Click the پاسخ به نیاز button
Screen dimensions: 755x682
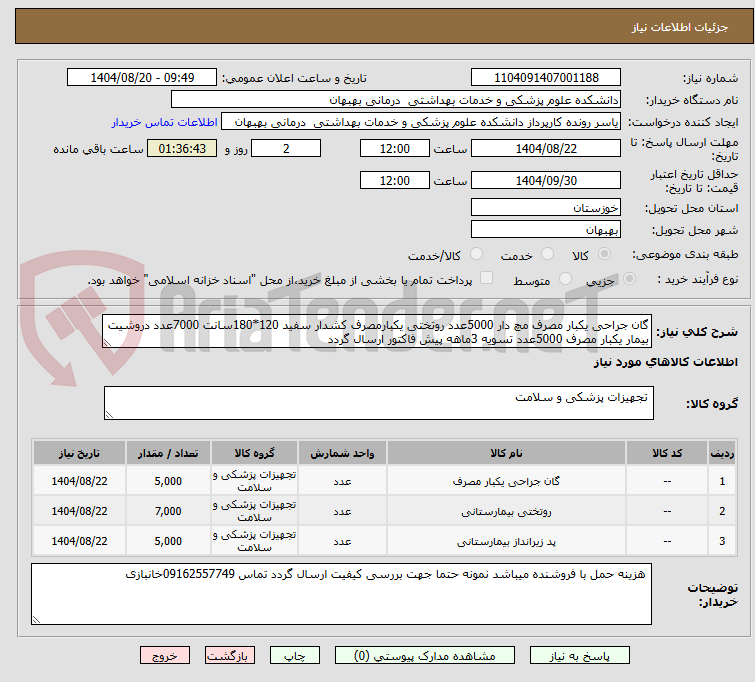tap(580, 656)
